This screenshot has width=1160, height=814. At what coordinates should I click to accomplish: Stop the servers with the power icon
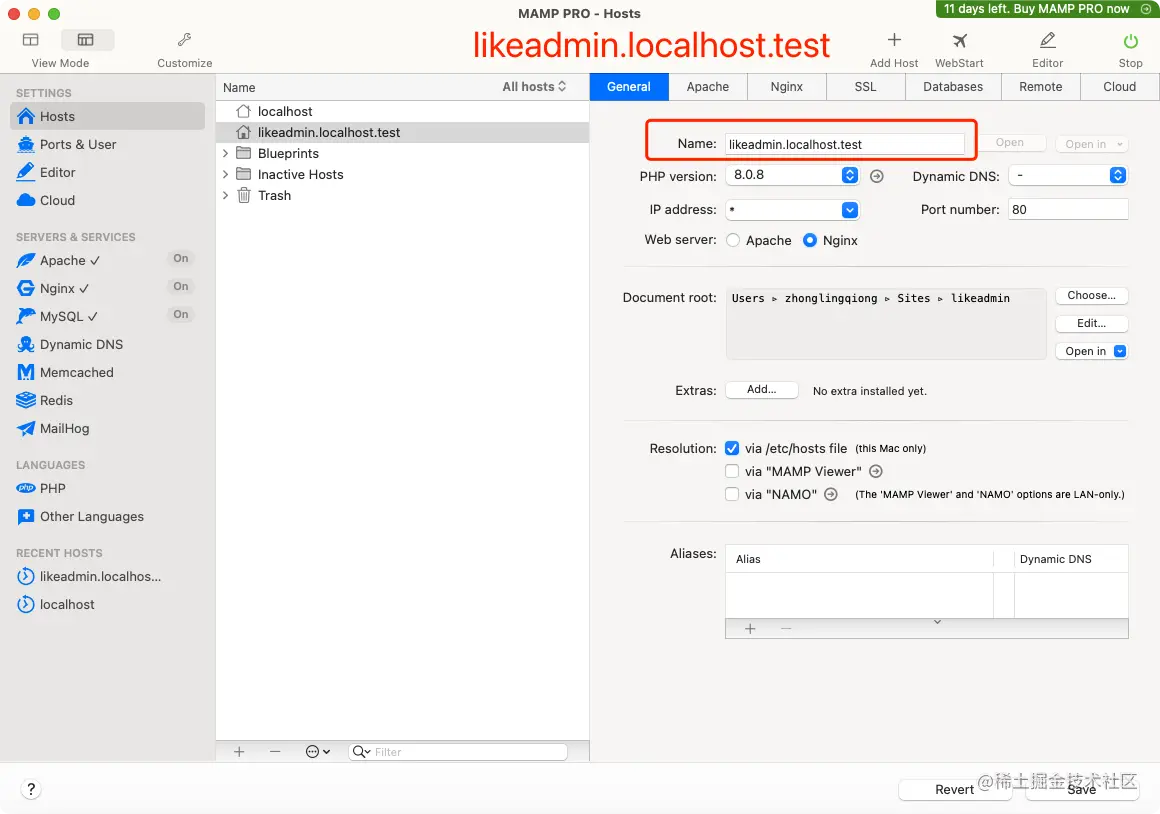(x=1130, y=41)
